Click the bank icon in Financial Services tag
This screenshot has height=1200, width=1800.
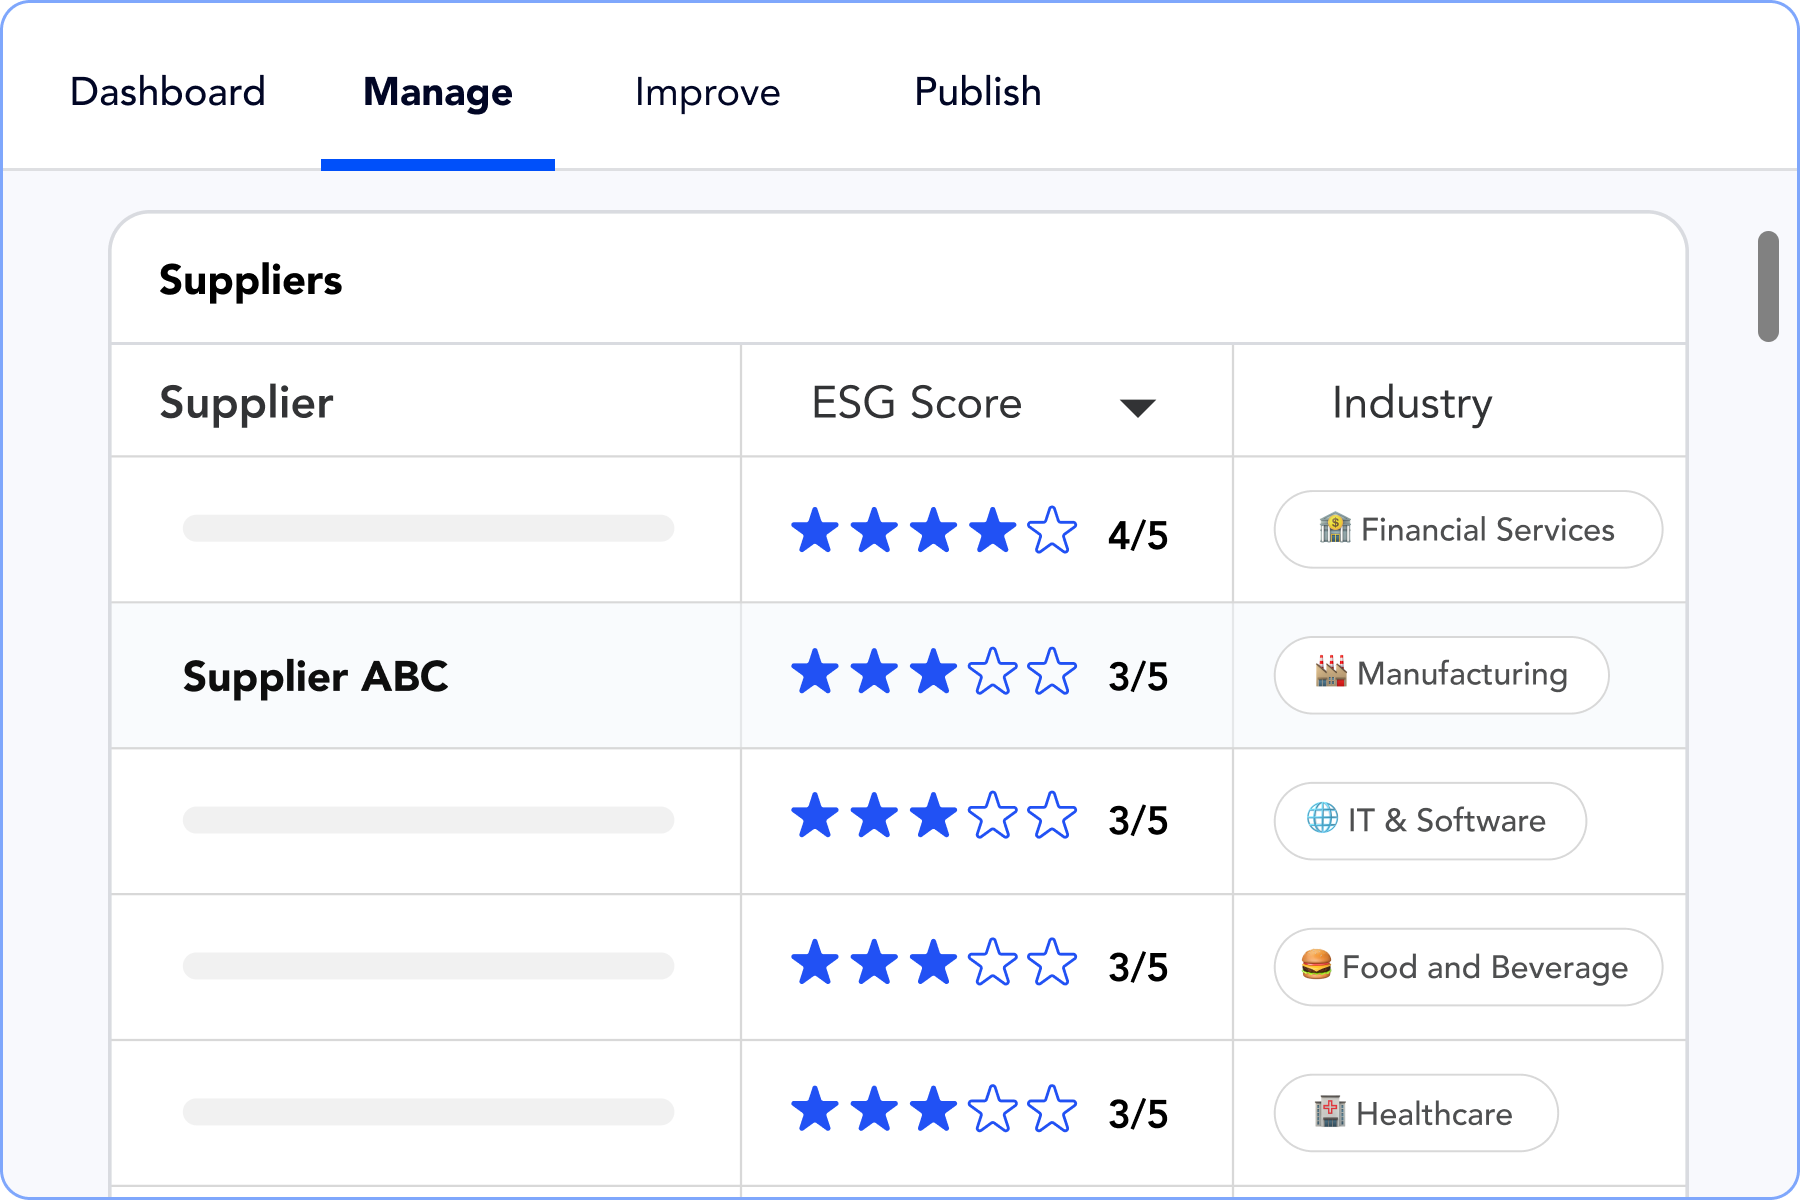[x=1334, y=528]
